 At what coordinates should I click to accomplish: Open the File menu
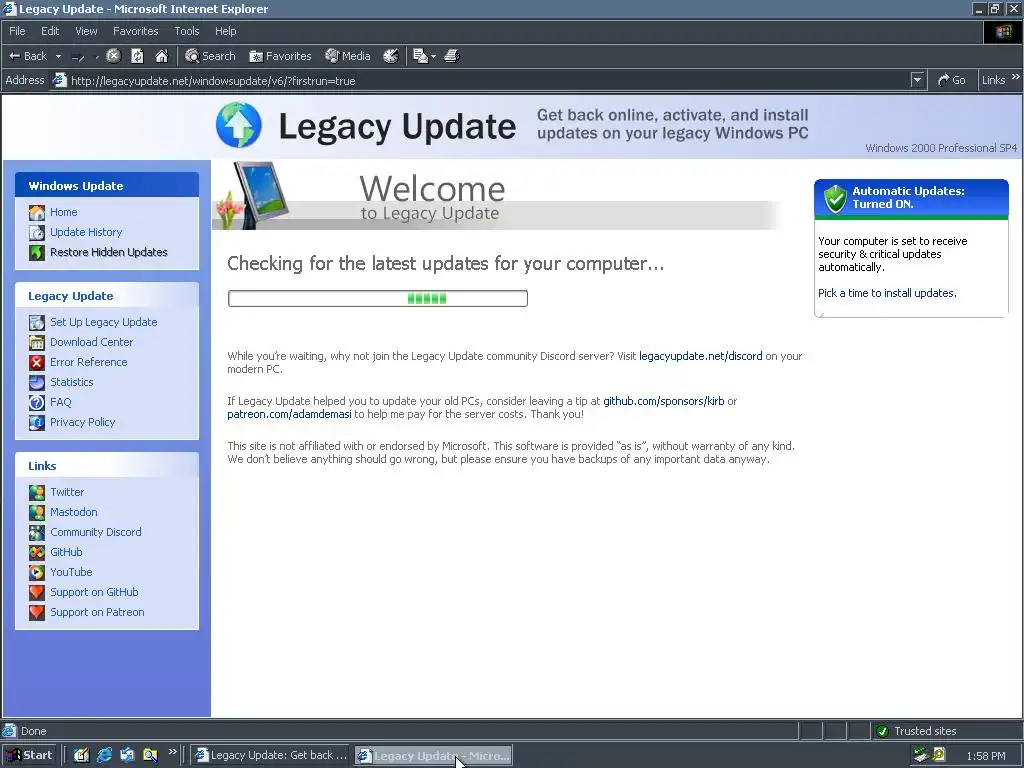[17, 31]
